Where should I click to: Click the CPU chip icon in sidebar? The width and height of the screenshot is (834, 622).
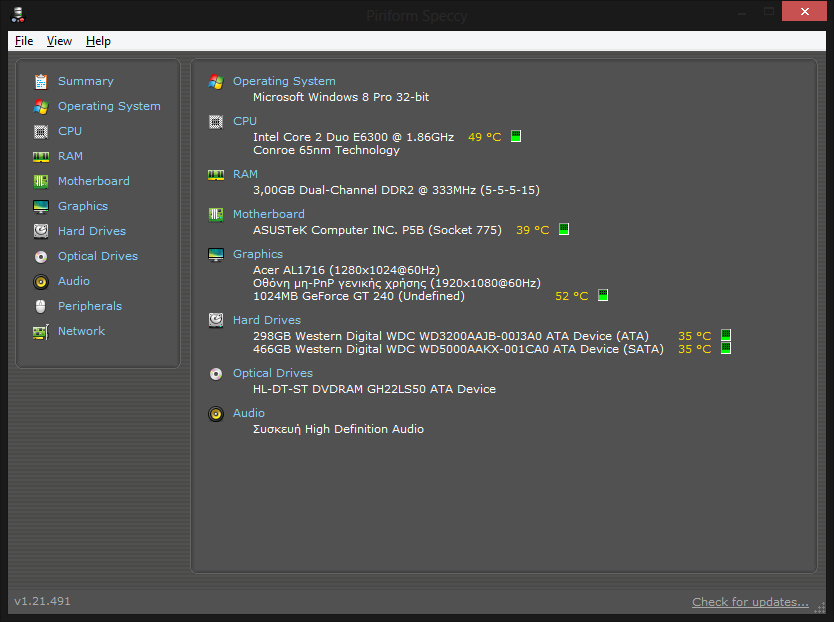(x=41, y=131)
